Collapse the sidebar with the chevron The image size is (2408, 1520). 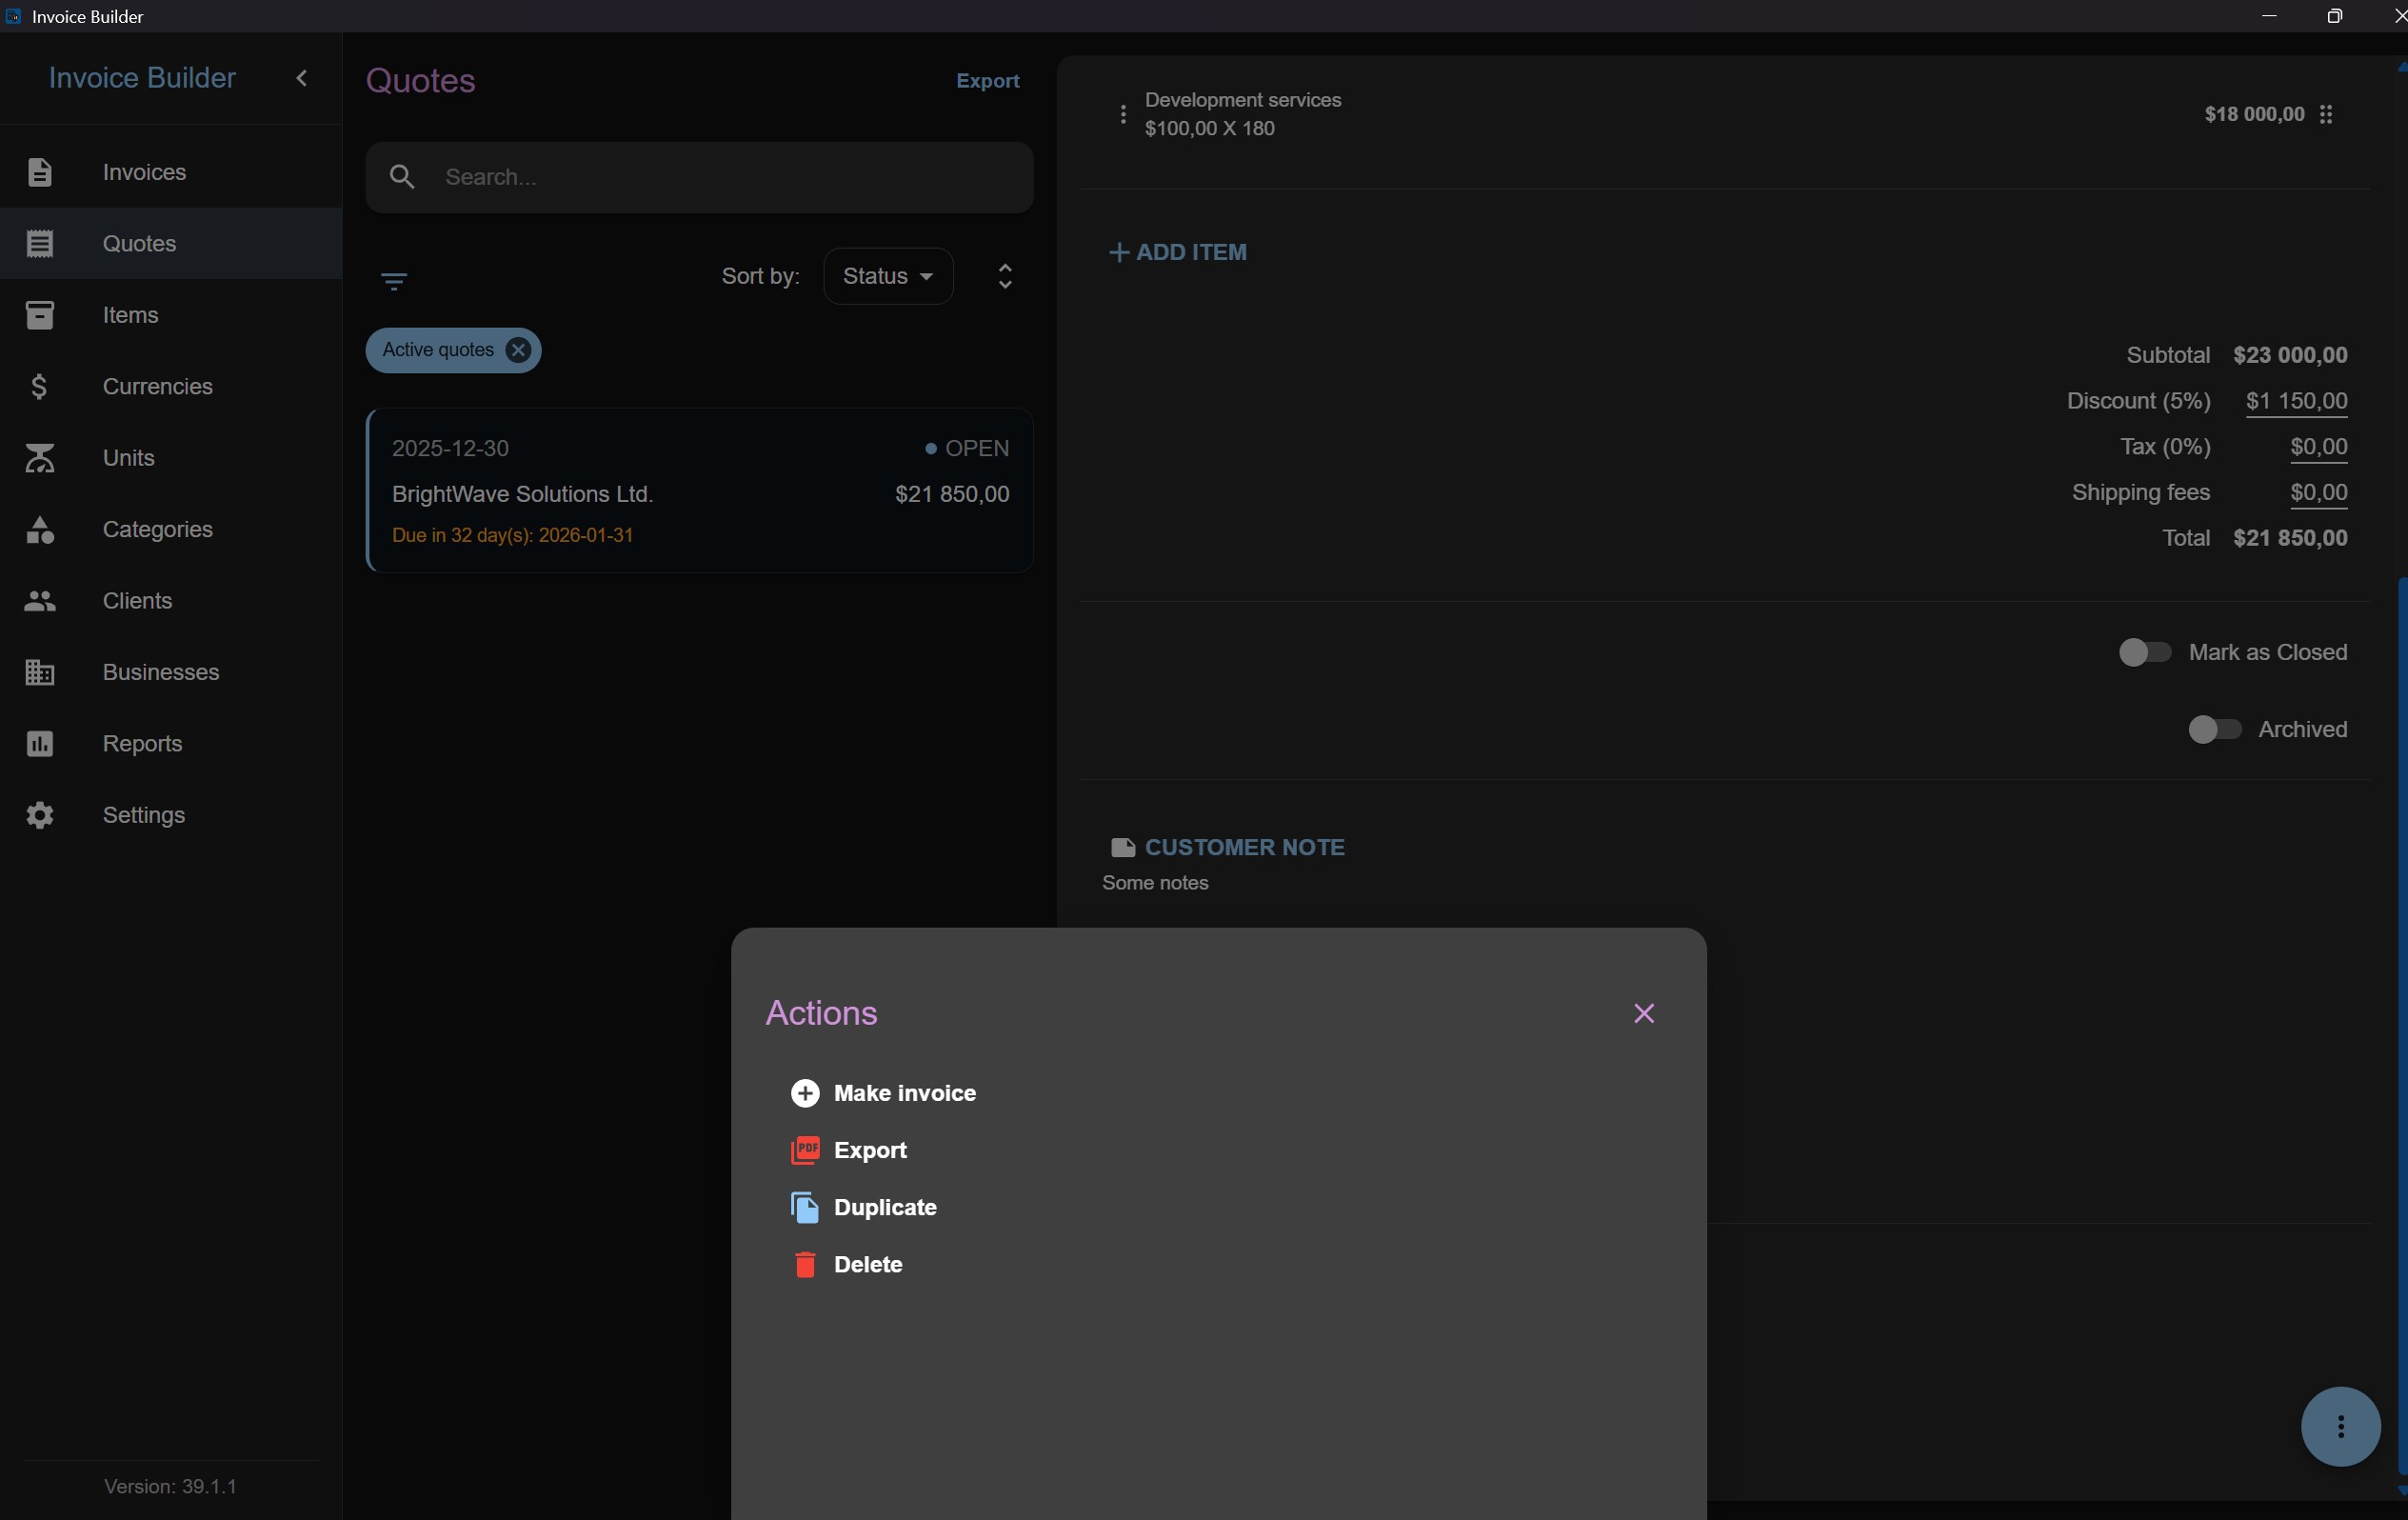tap(301, 78)
